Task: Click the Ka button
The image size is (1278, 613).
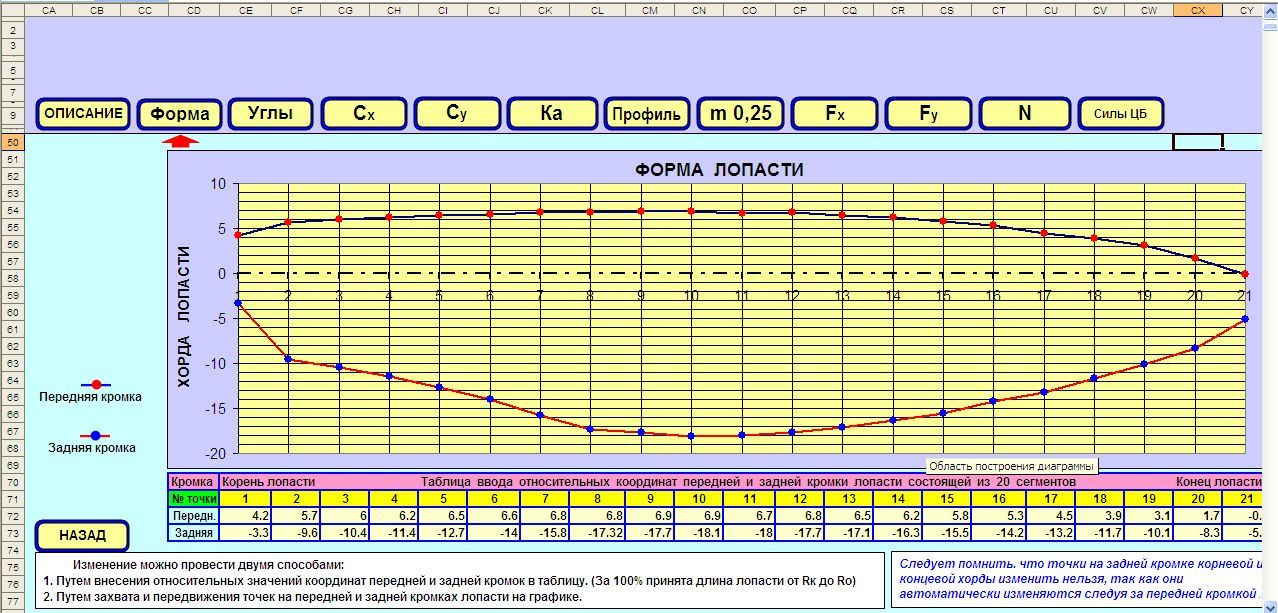Action: coord(551,114)
